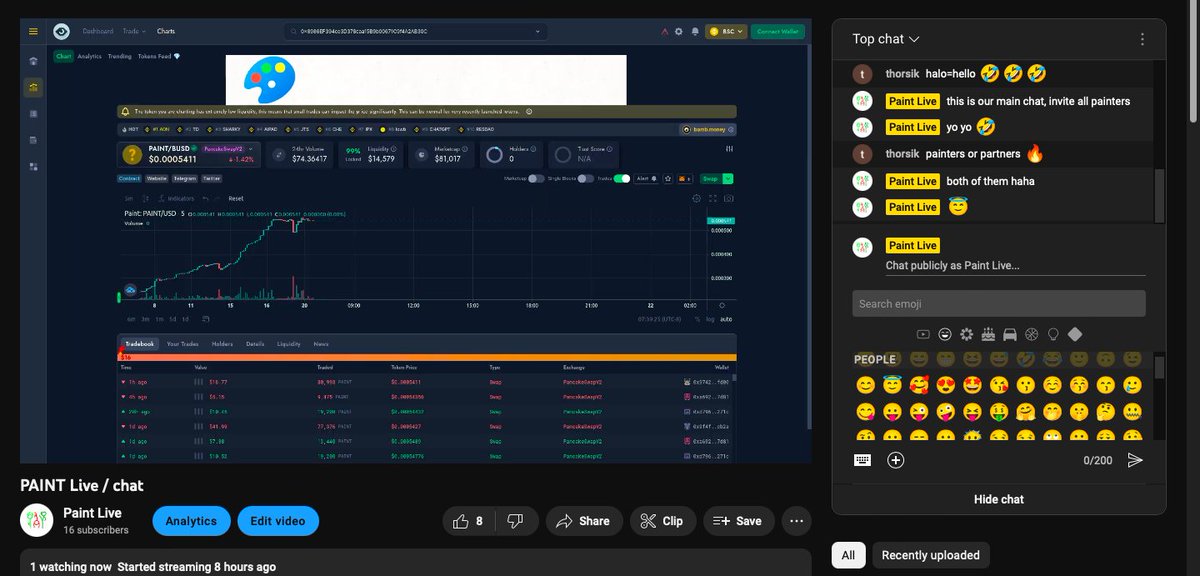The height and width of the screenshot is (576, 1200).
Task: Open the PancakeSwapV2 exchange dropdown
Action: (x=227, y=148)
